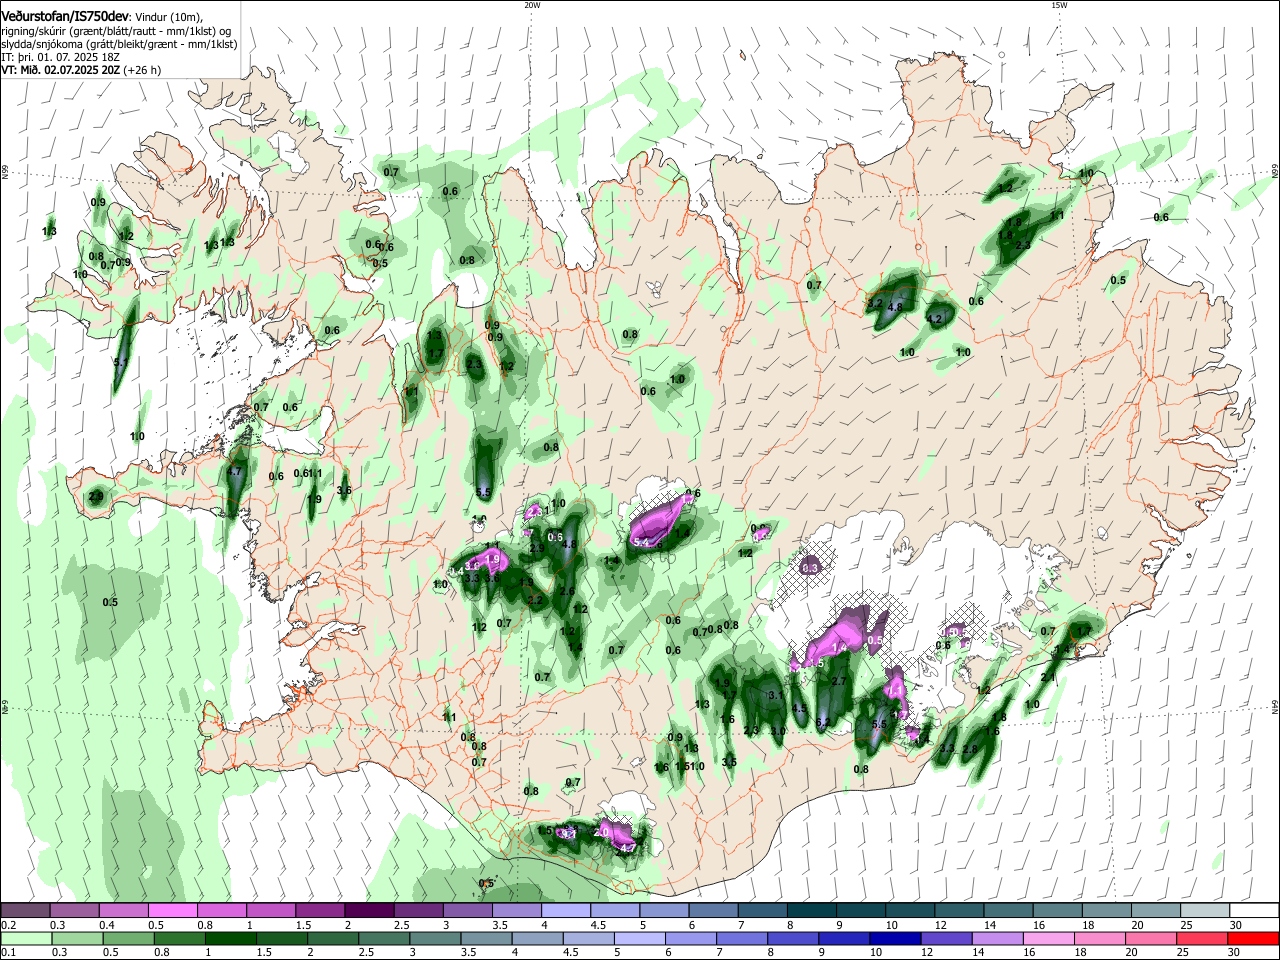Screen dimensions: 1280x960
Task: Select the bright magenta snow legend swatch above 0.5
Action: 174,910
